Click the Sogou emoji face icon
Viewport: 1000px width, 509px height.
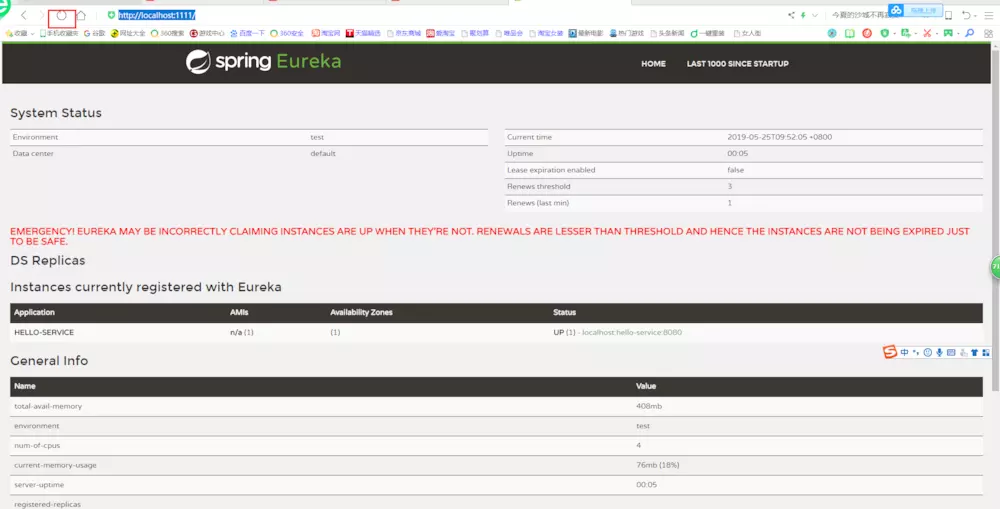pyautogui.click(x=928, y=352)
